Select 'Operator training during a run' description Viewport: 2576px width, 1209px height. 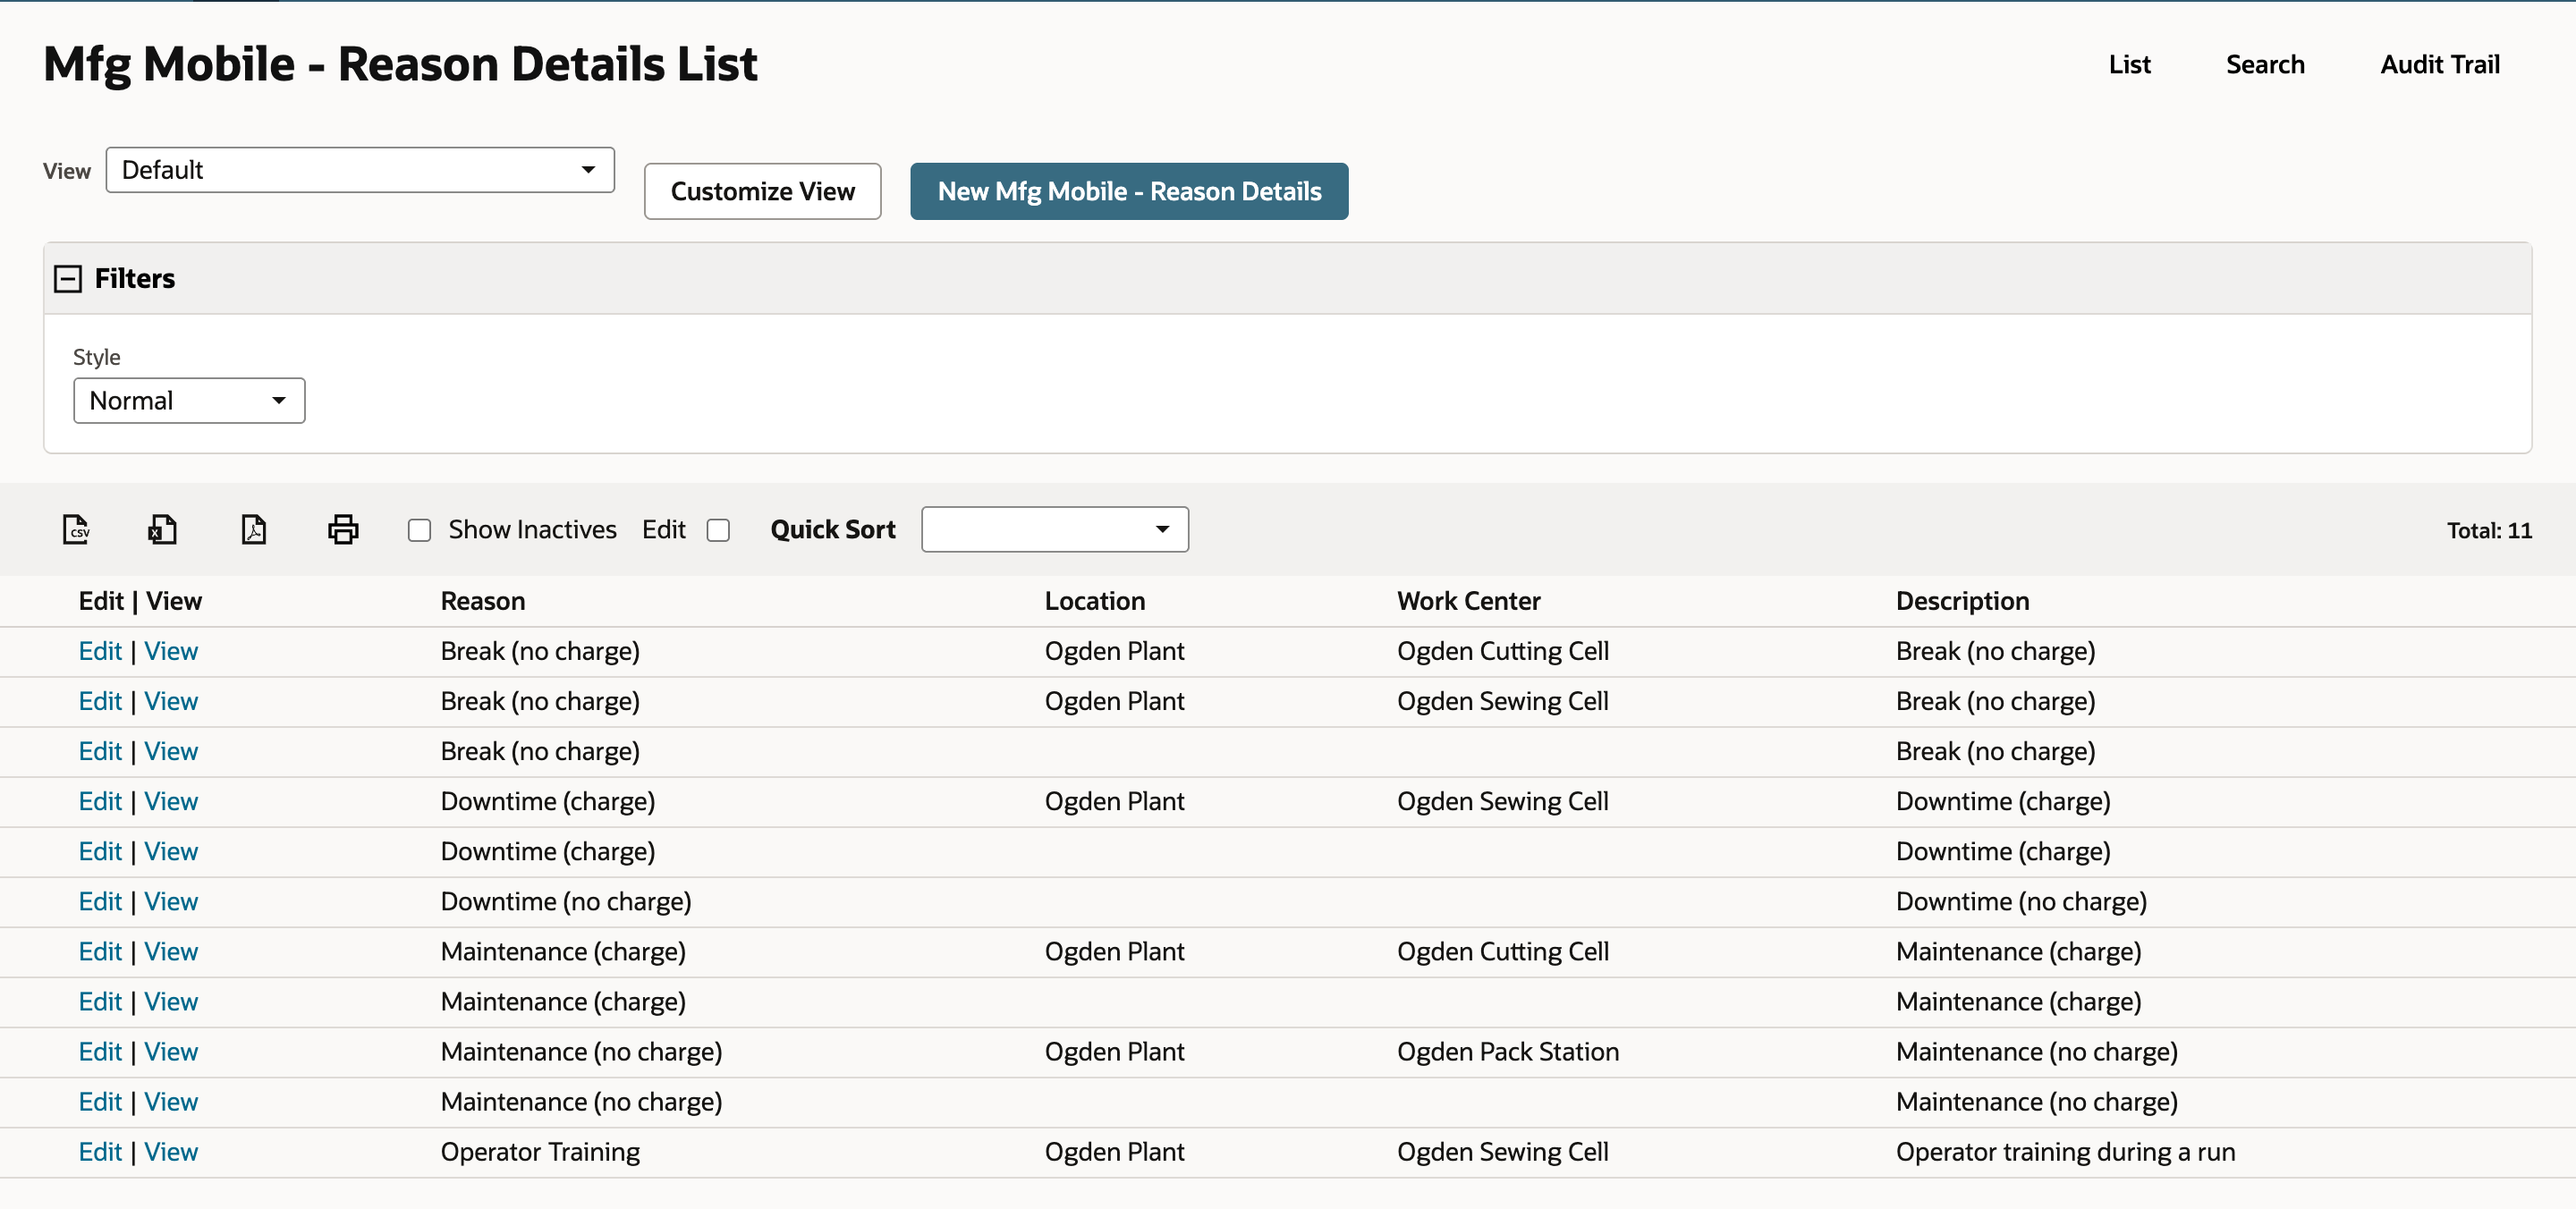(2065, 1151)
